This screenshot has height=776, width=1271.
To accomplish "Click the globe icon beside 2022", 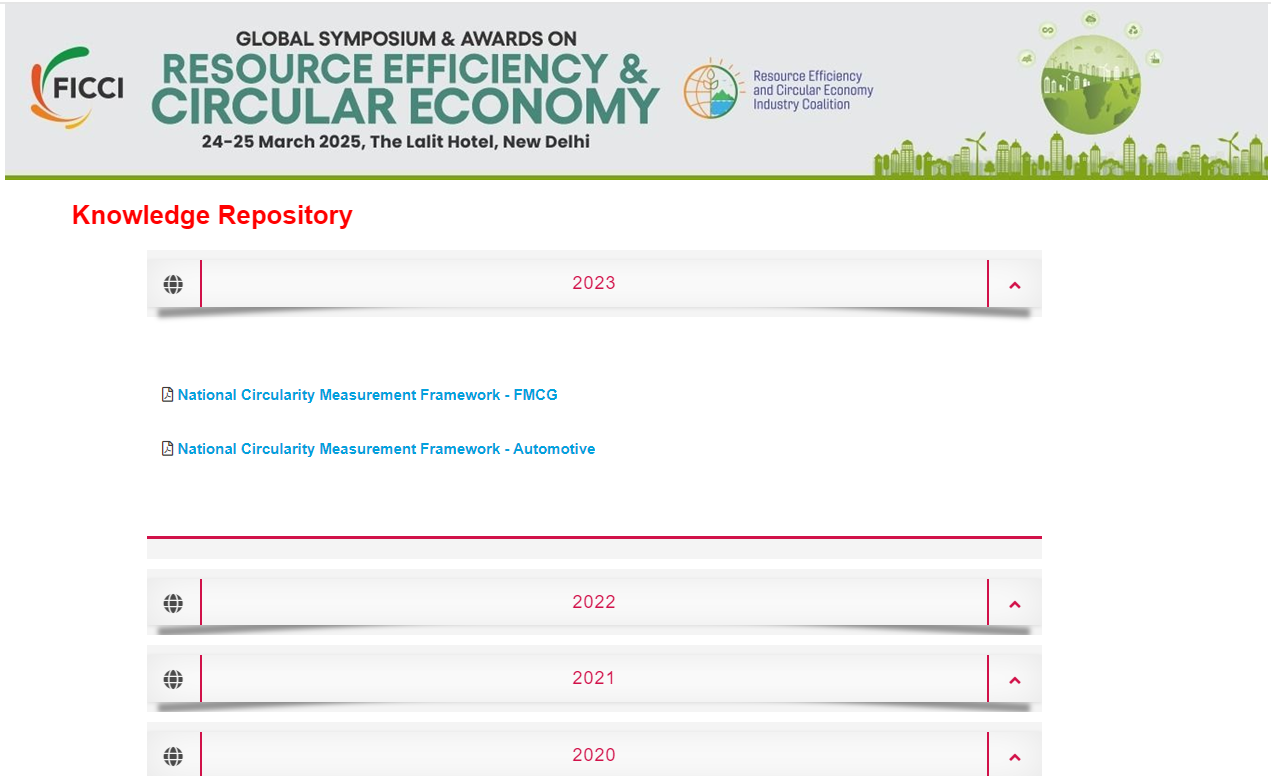I will (173, 604).
